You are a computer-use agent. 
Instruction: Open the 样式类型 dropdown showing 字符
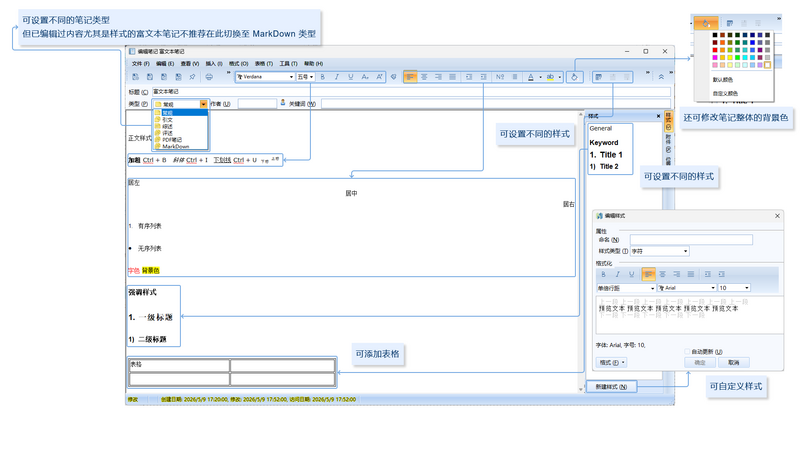click(x=685, y=251)
